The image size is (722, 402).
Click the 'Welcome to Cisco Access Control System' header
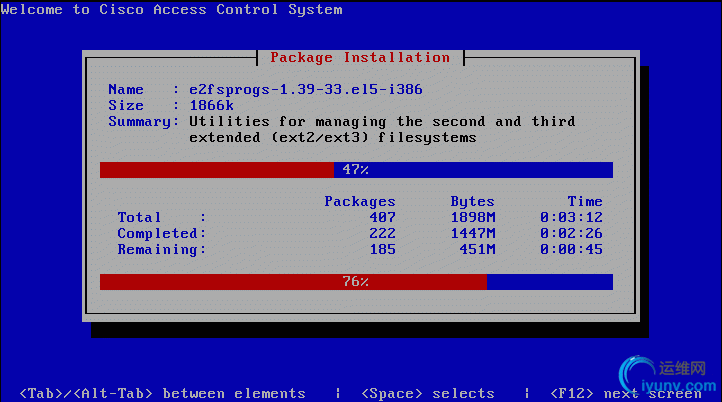coord(171,9)
